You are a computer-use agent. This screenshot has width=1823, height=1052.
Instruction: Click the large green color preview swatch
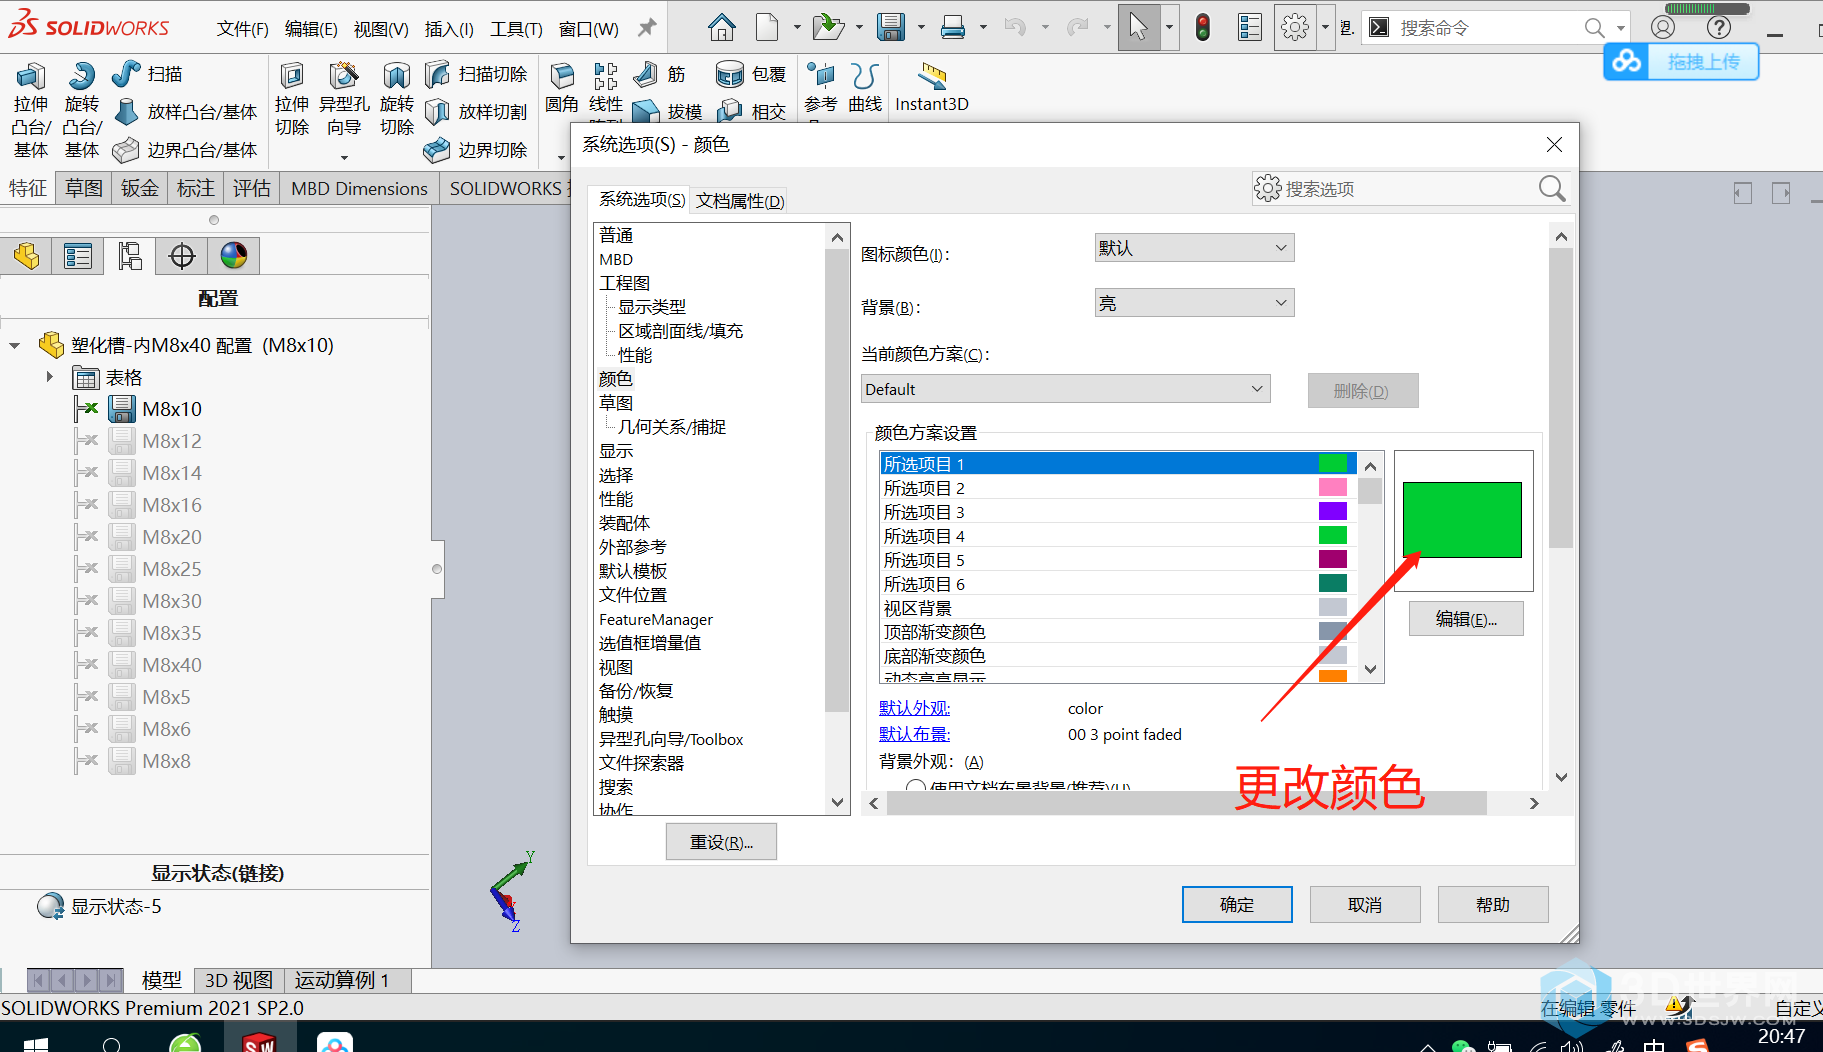pos(1462,520)
